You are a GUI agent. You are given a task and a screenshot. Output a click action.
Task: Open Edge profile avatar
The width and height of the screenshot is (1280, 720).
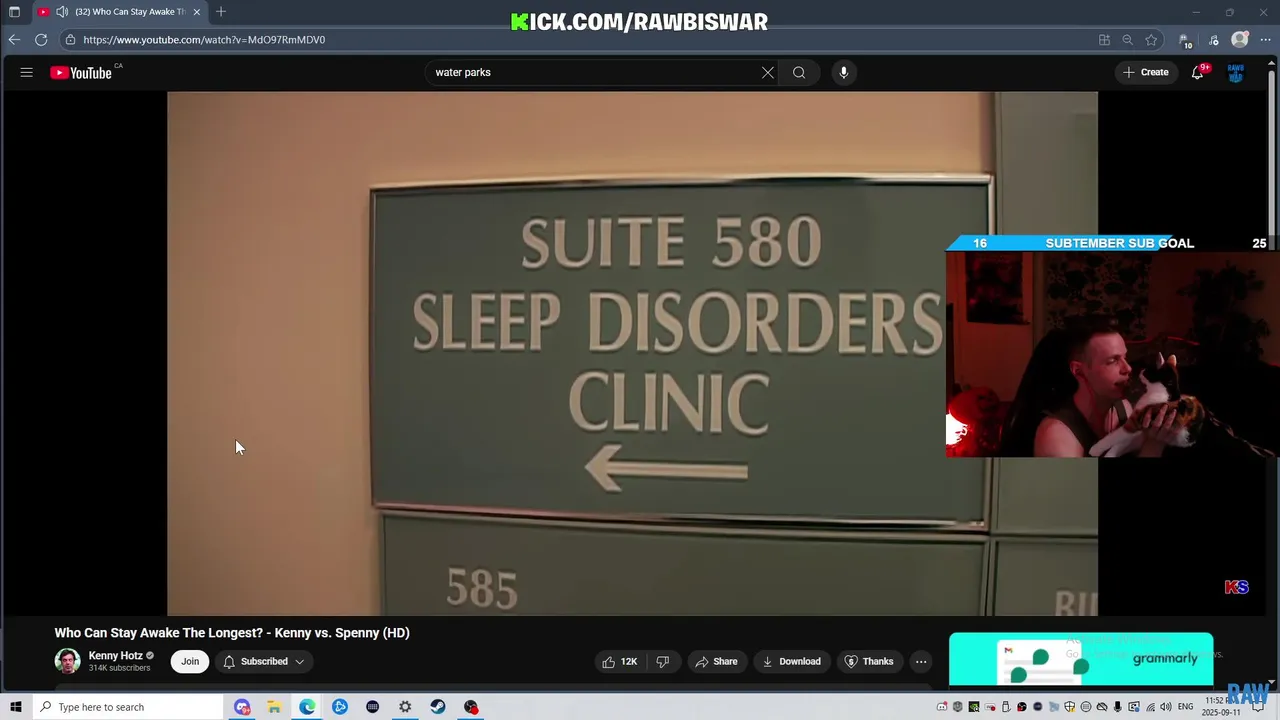(x=1240, y=39)
